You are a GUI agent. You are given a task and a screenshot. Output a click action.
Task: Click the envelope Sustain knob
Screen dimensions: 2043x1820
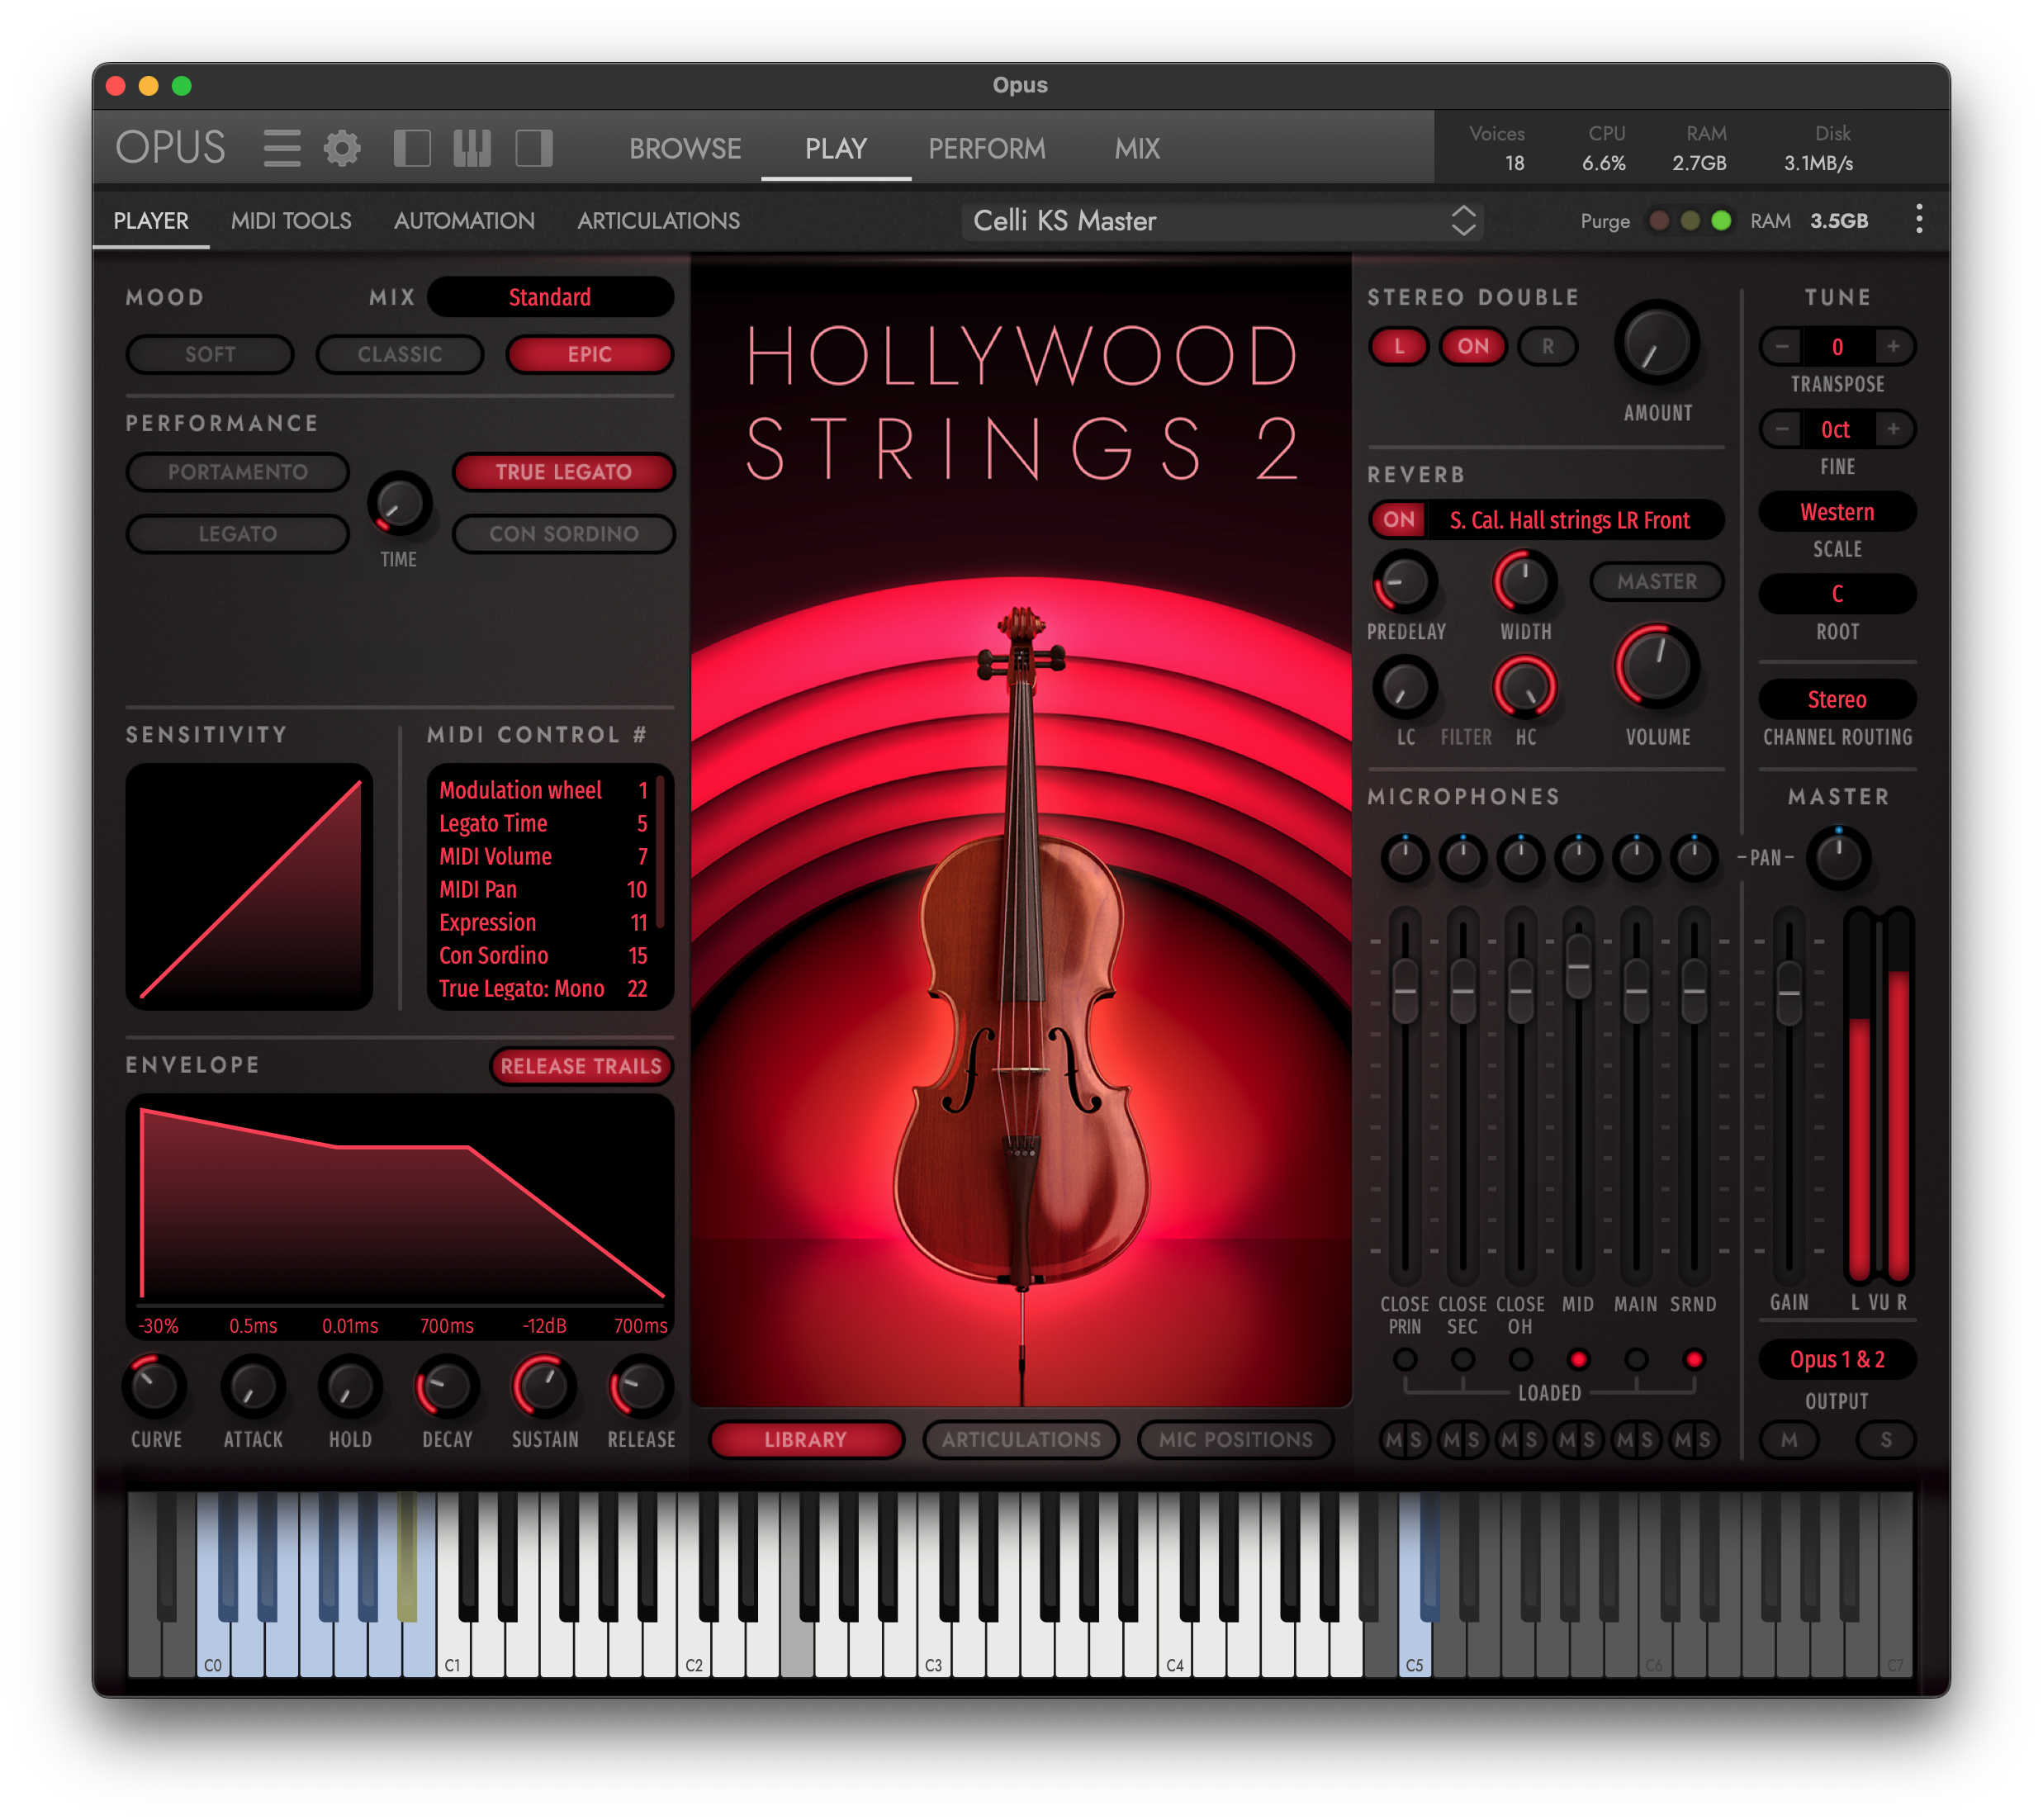click(543, 1387)
